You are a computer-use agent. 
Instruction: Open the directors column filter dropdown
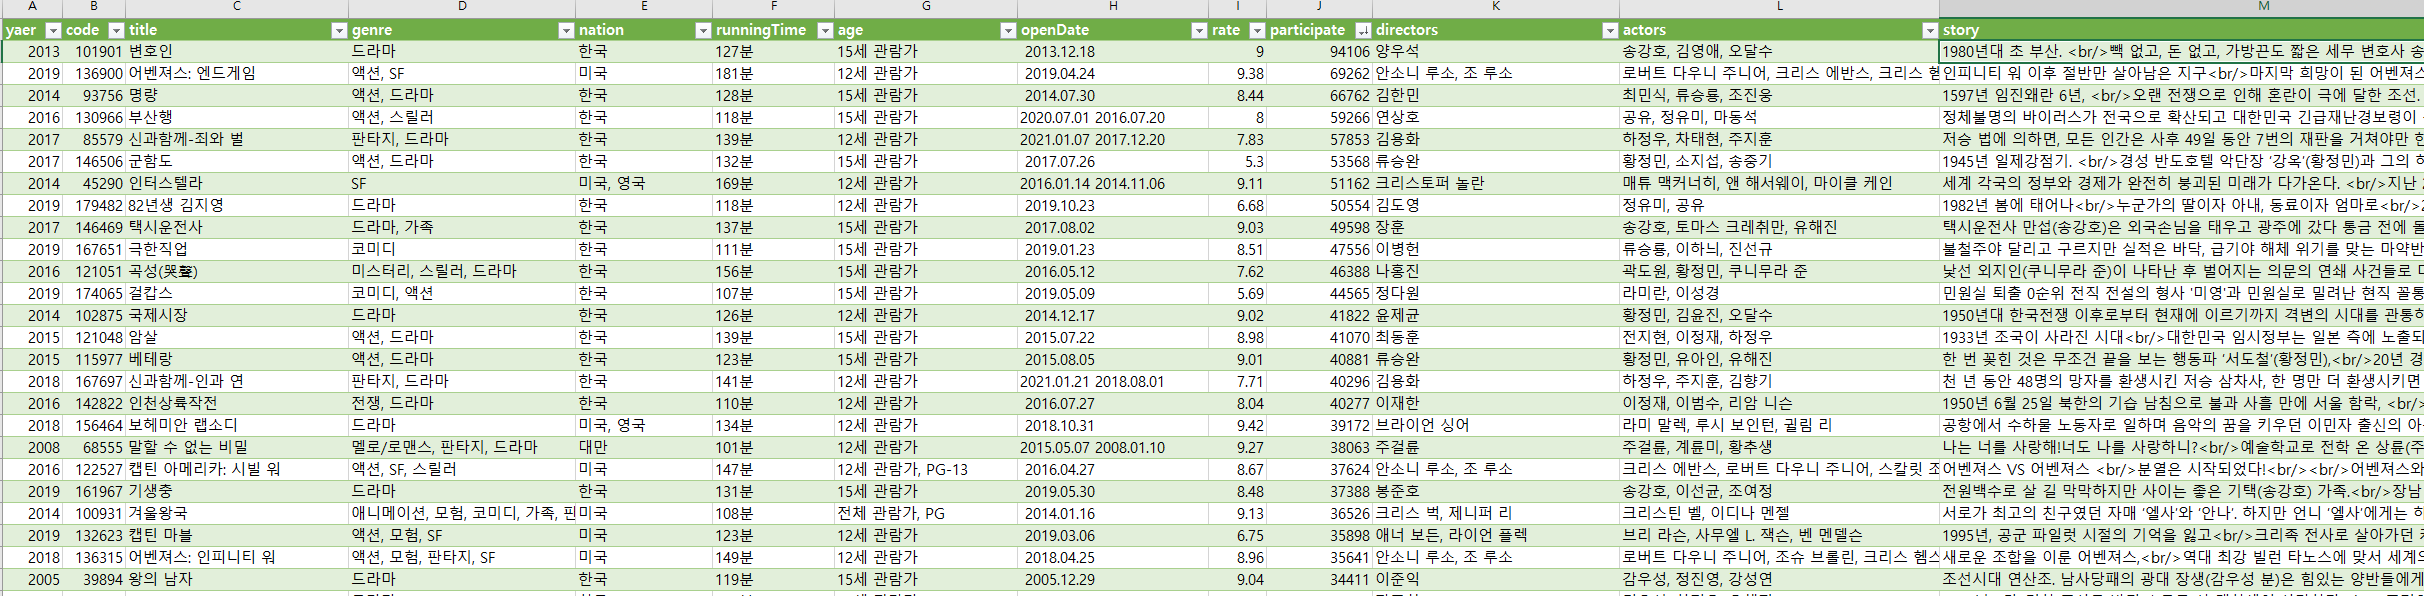pyautogui.click(x=1610, y=30)
